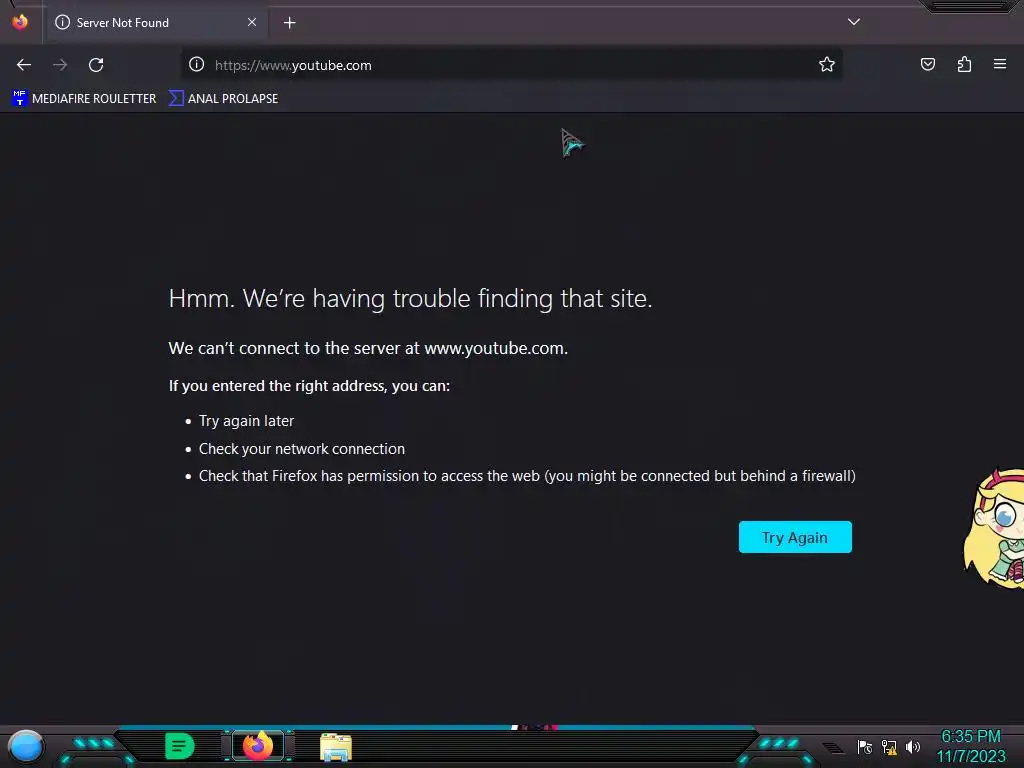Expand the list all tabs chevron

click(854, 22)
